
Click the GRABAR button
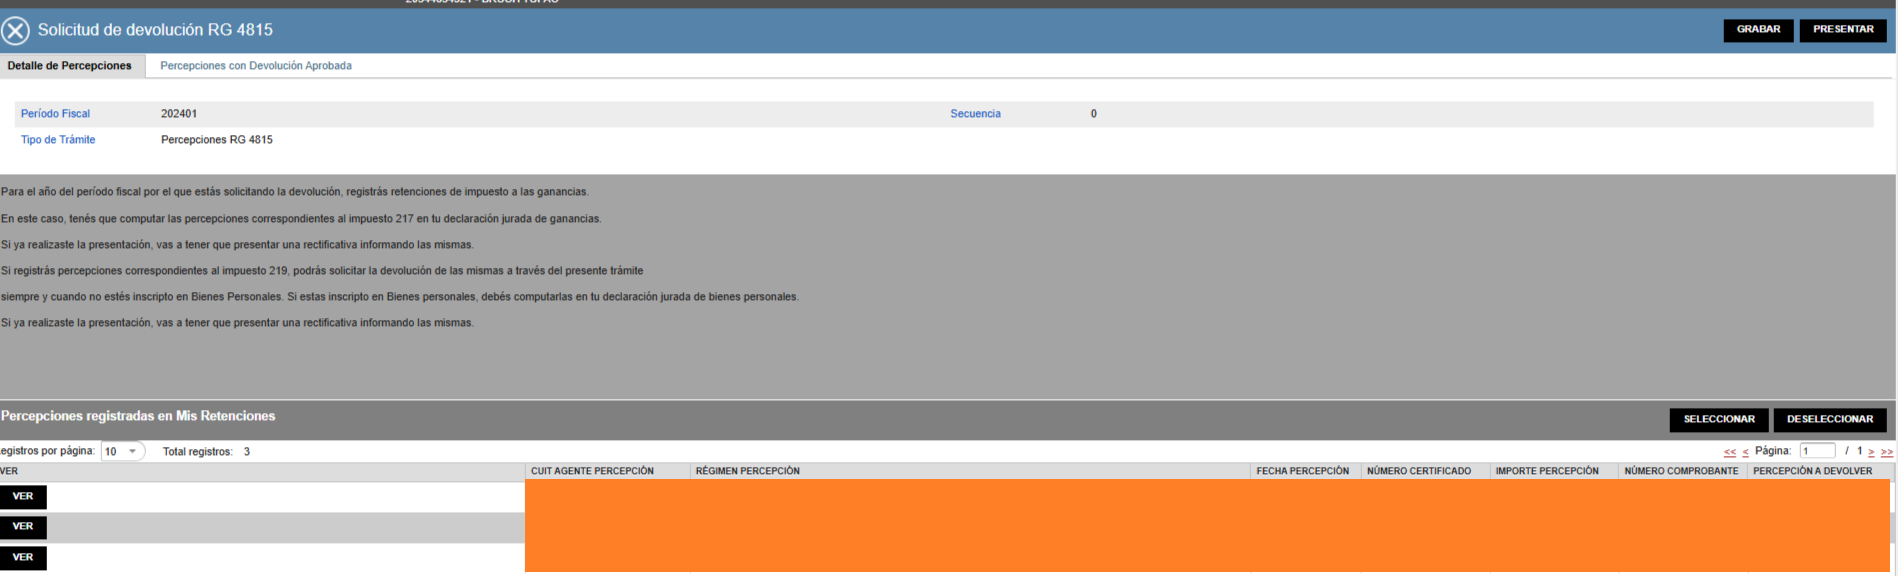pyautogui.click(x=1758, y=30)
